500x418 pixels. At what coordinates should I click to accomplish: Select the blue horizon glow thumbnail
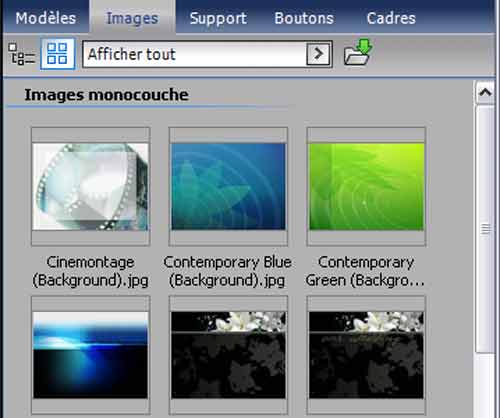[91, 355]
